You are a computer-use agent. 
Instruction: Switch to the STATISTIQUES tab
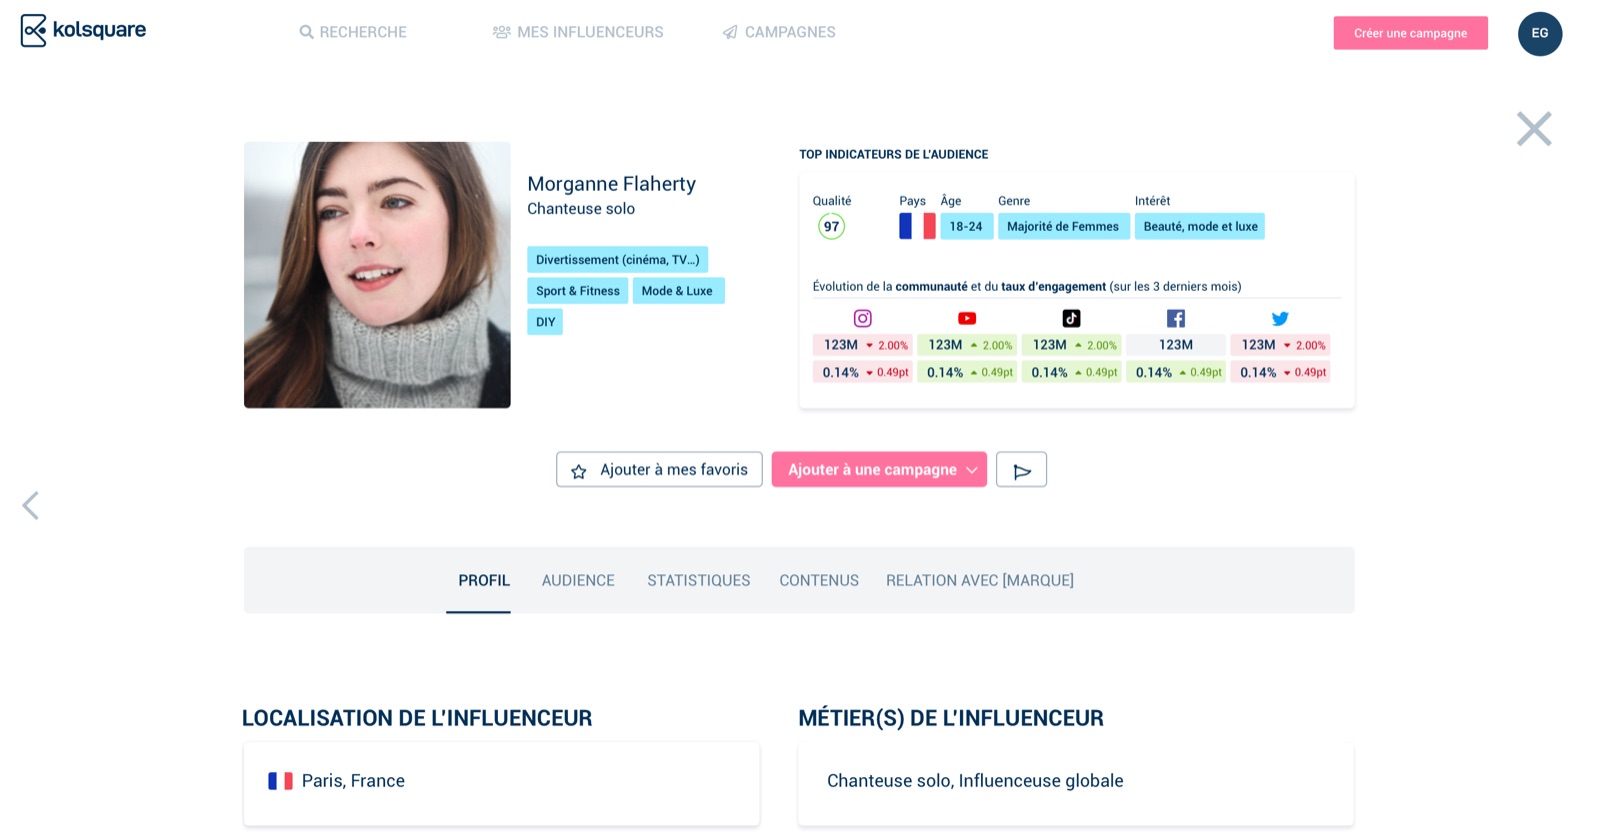point(698,580)
